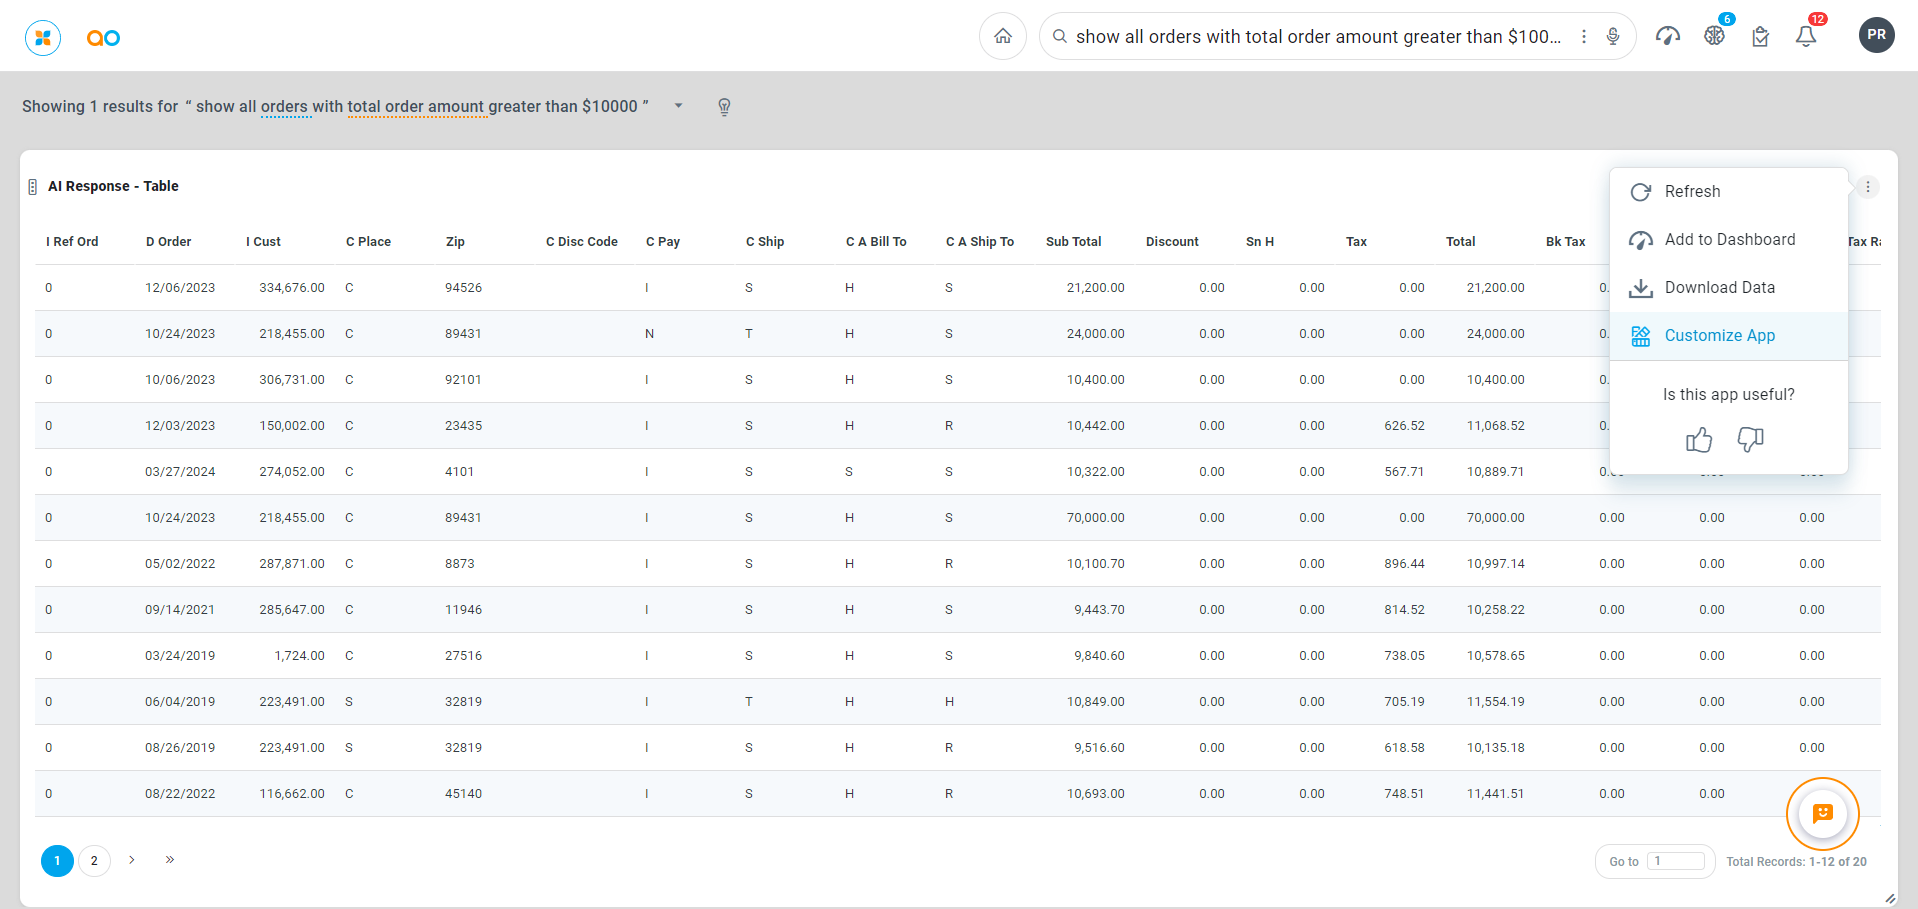1918x909 pixels.
Task: Click the thumbs down feedback icon
Action: pyautogui.click(x=1750, y=440)
